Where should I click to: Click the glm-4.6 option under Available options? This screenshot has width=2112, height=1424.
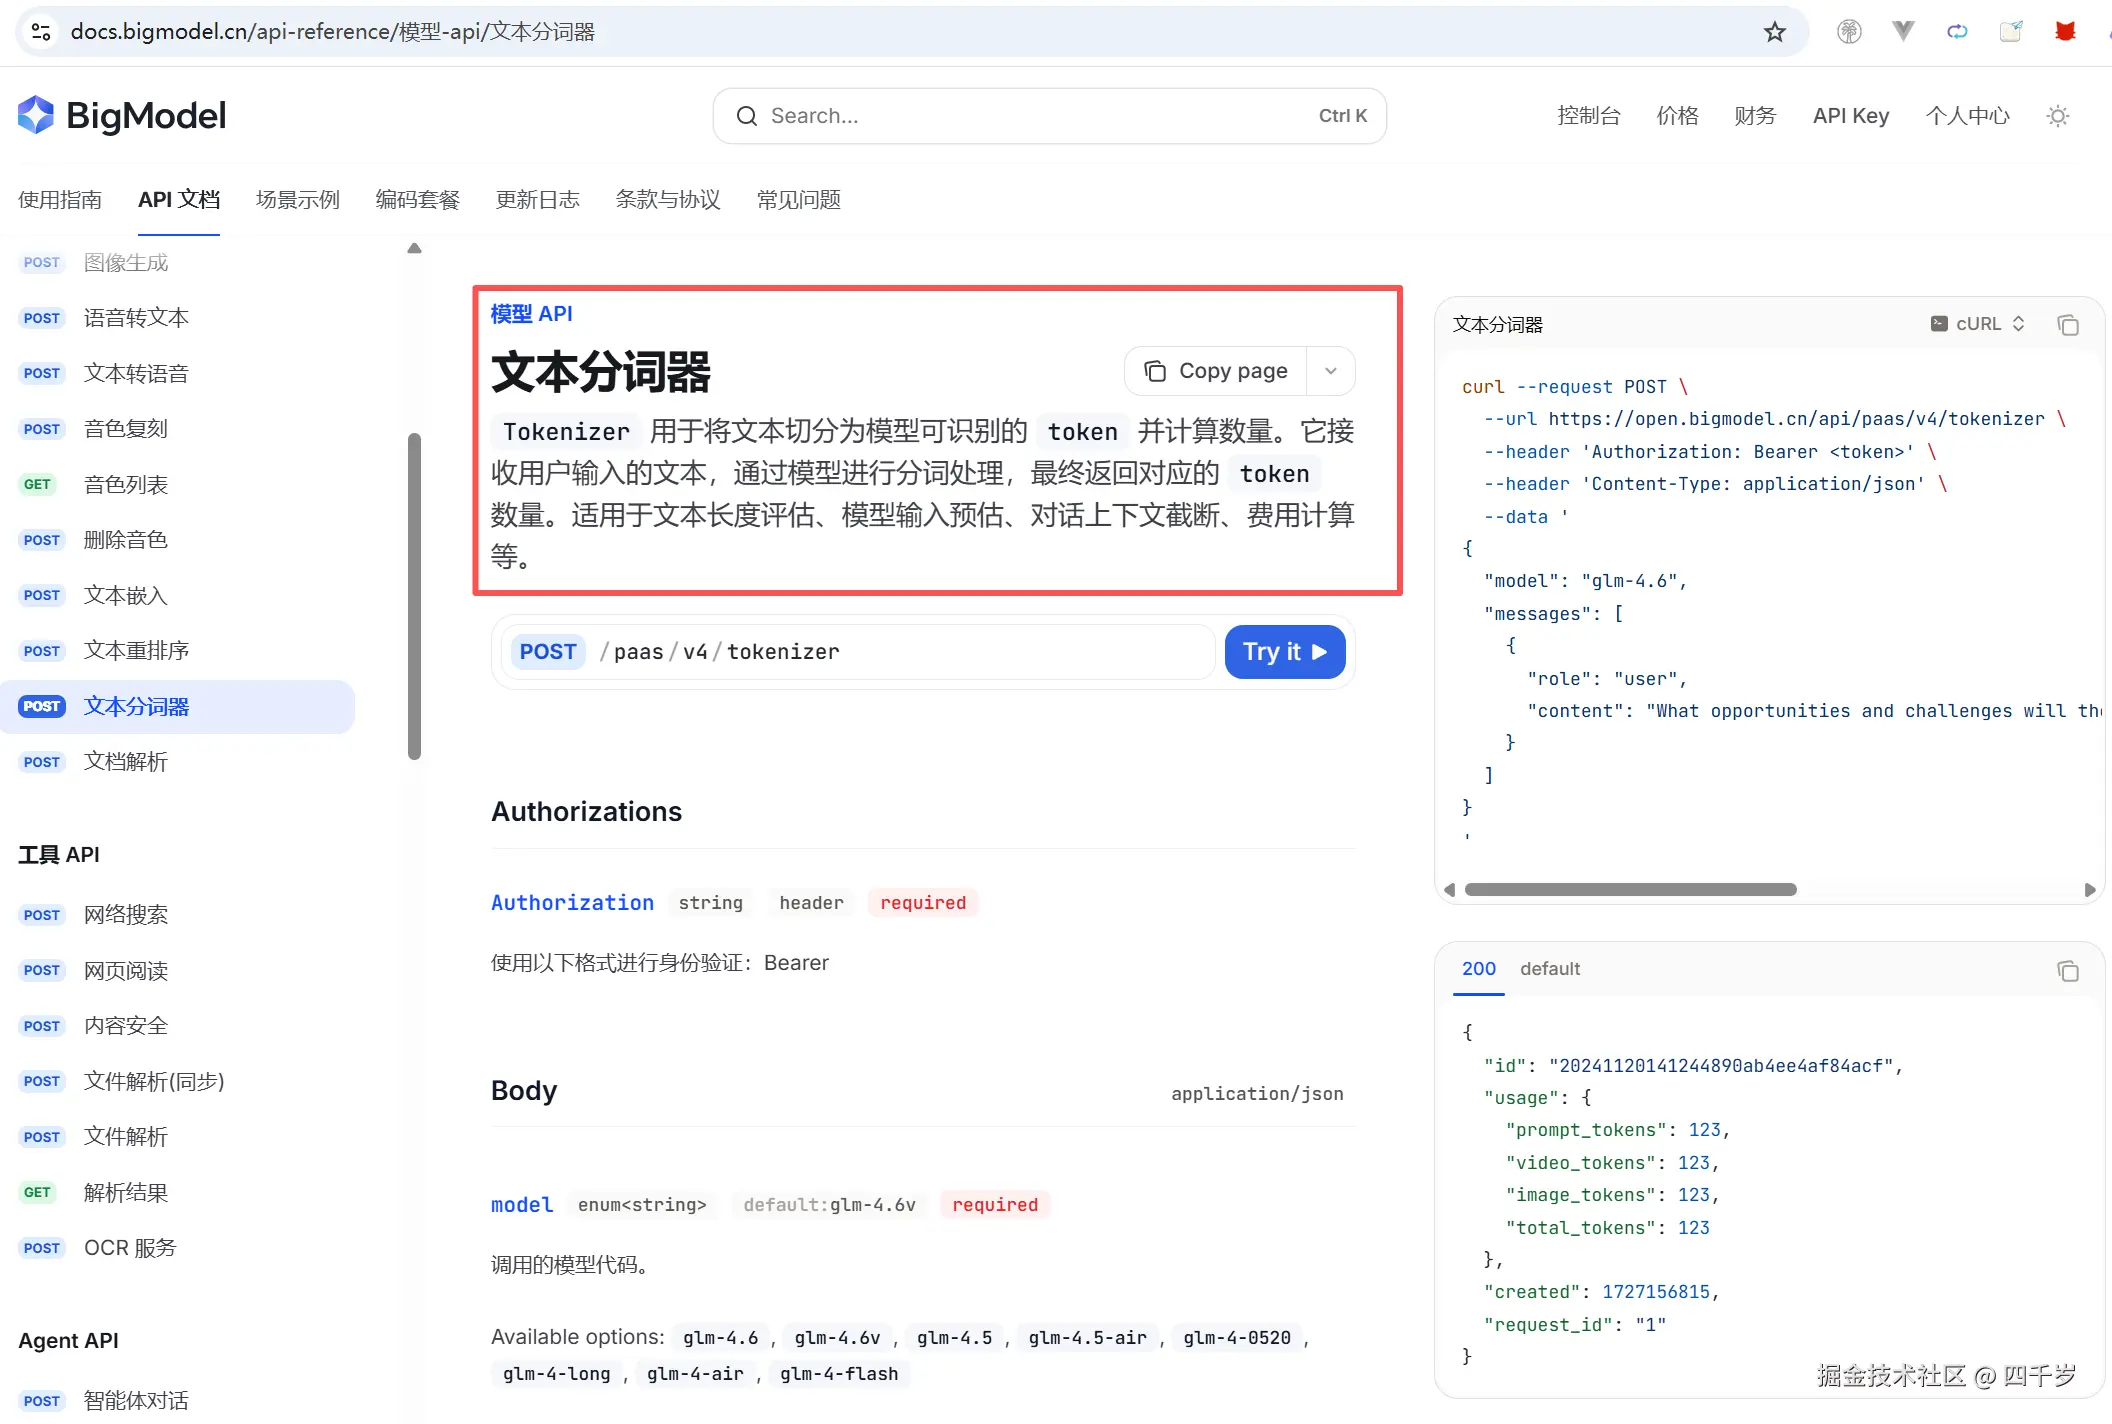tap(720, 1337)
